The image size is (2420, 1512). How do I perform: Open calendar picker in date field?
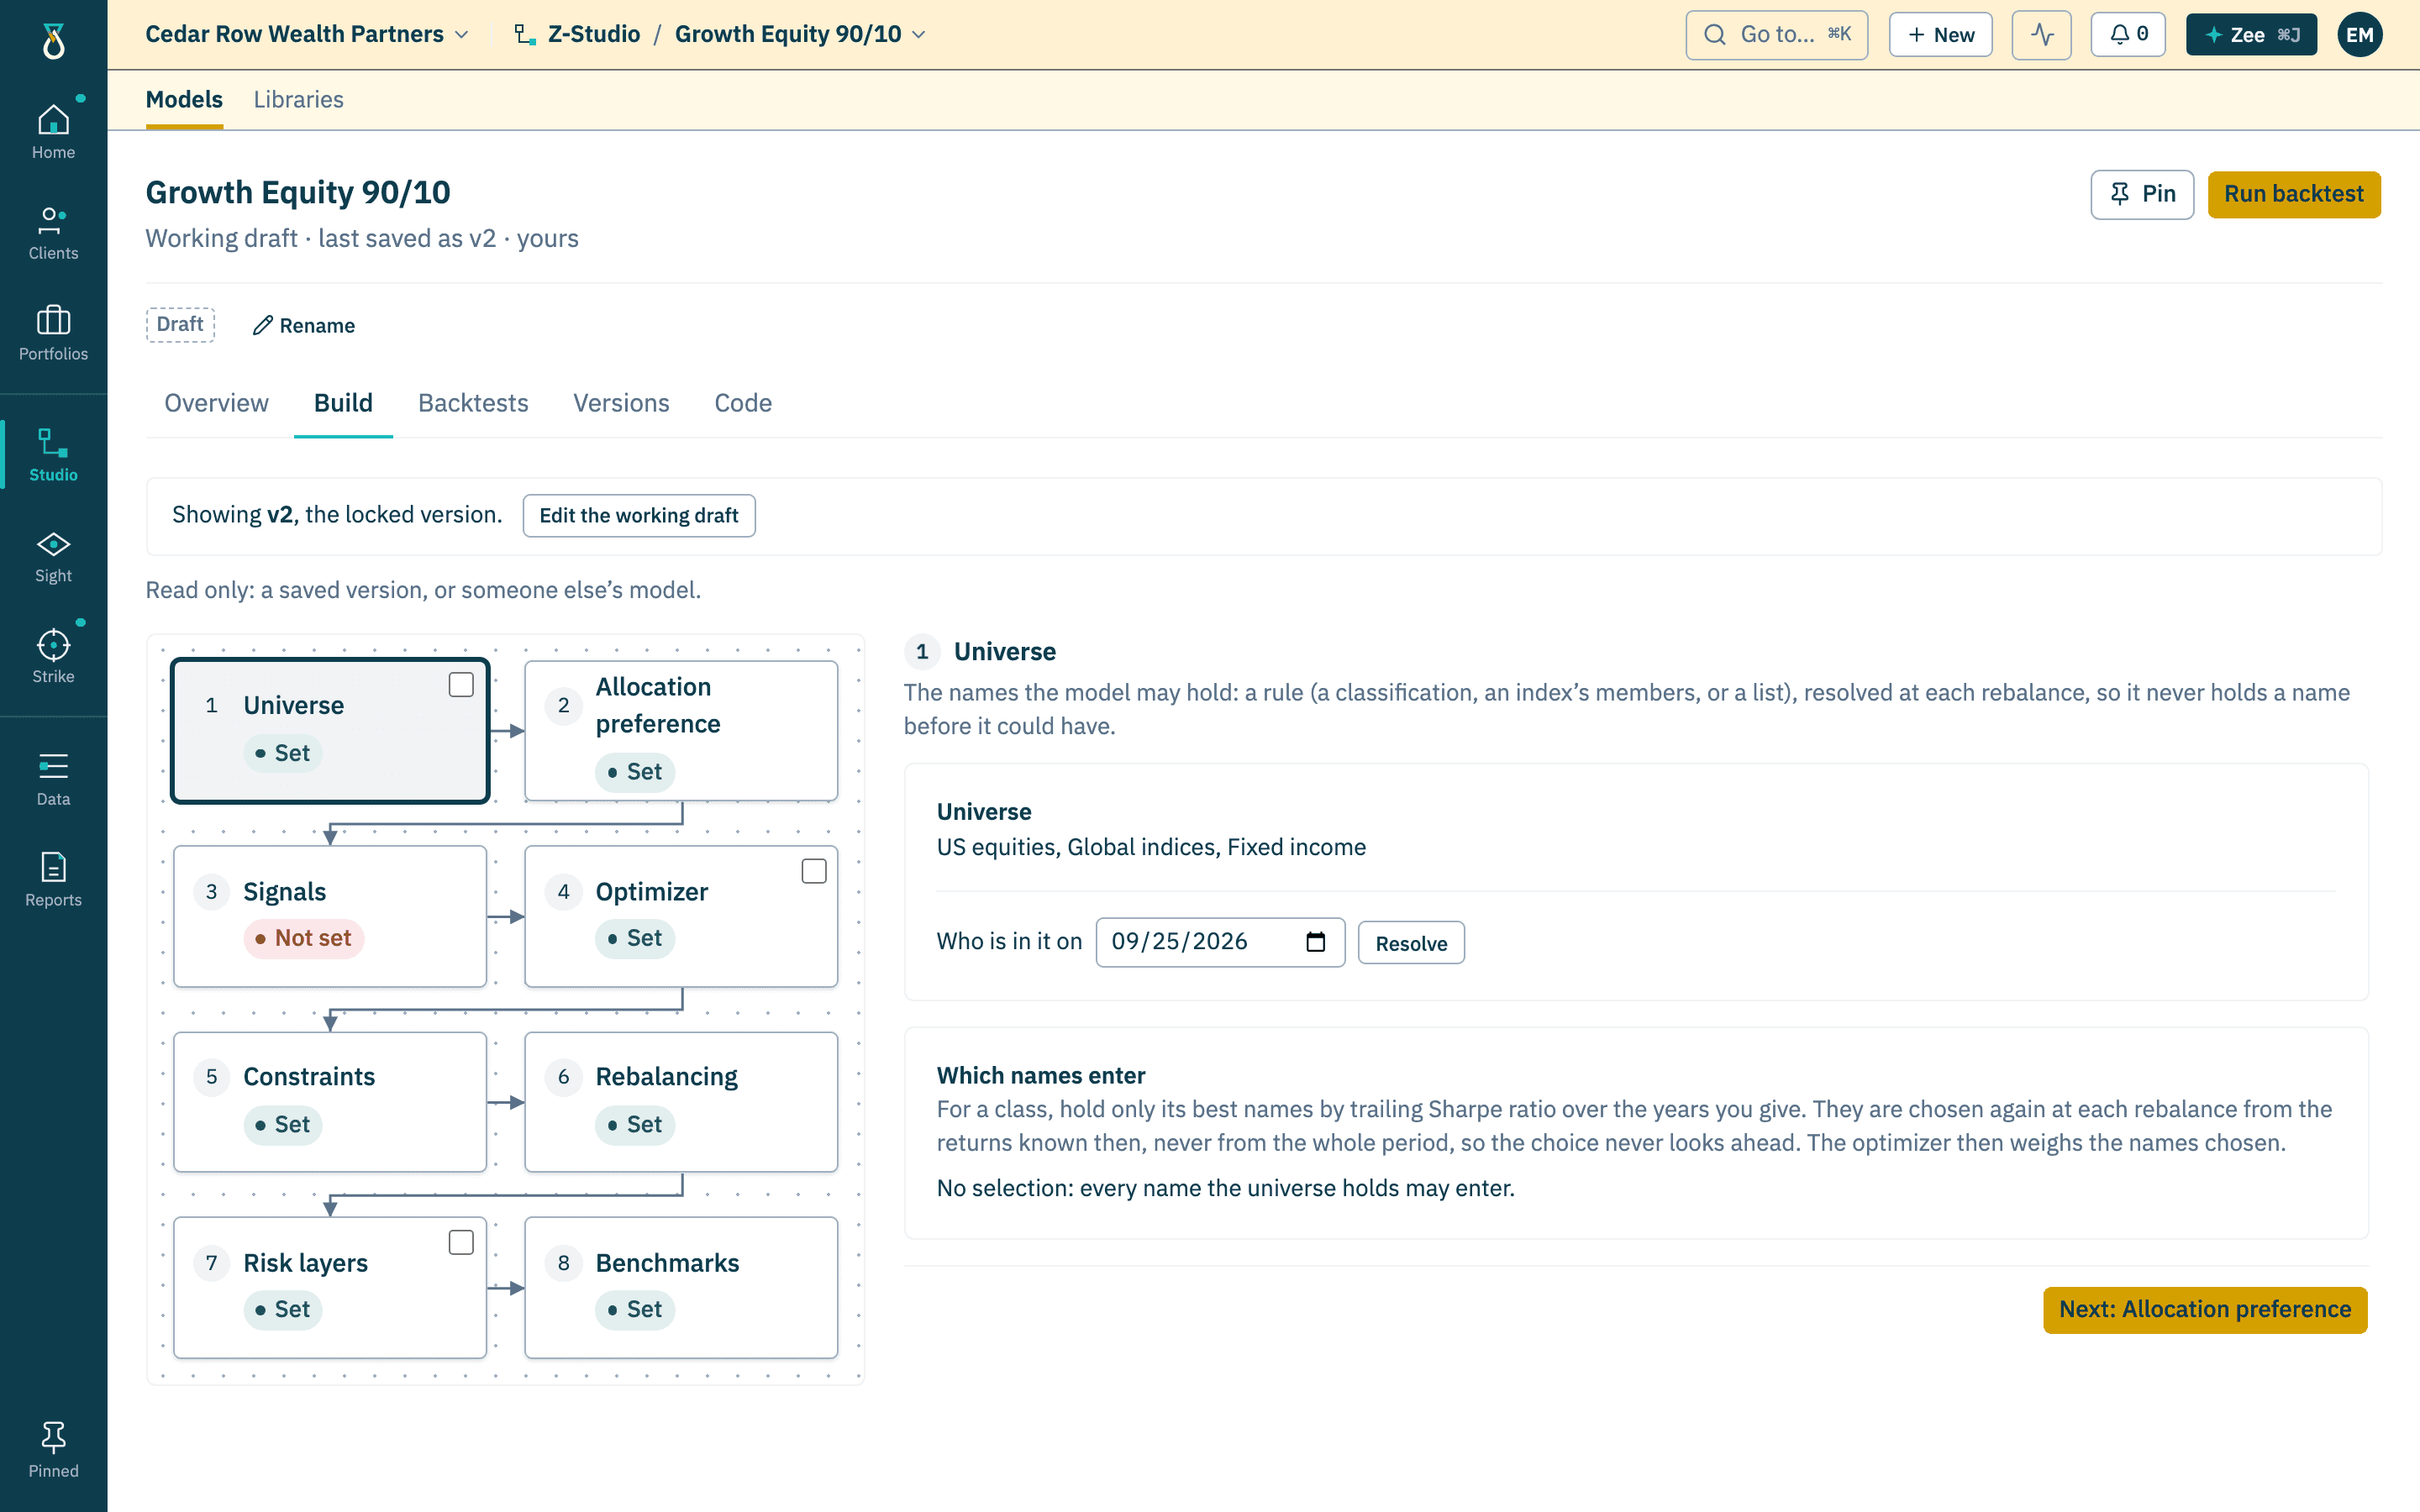point(1315,942)
